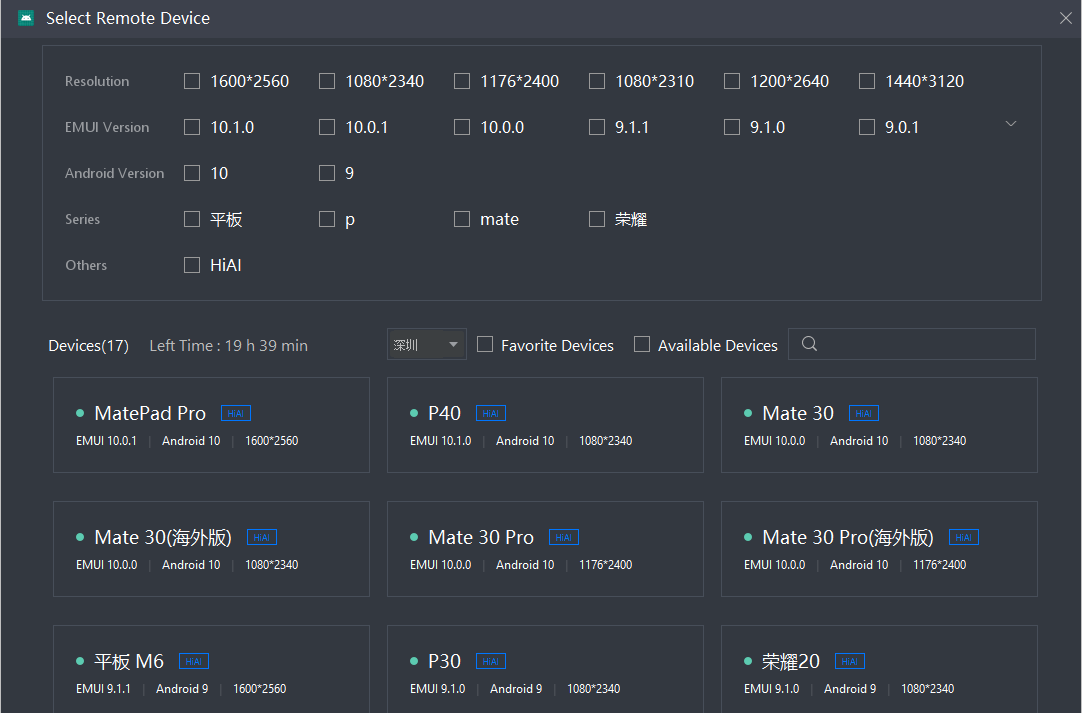The height and width of the screenshot is (713, 1082).
Task: Select the Mate 30 Pro(海外版) device card
Action: (x=879, y=549)
